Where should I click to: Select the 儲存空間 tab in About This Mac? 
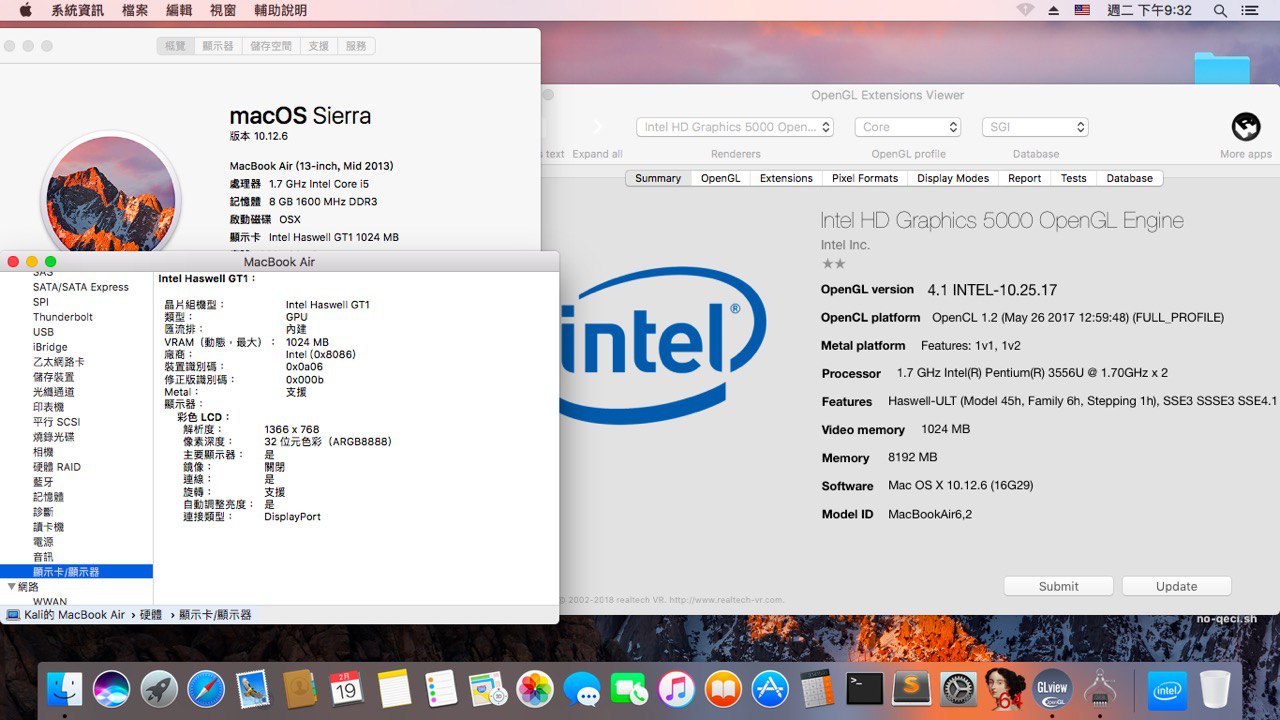271,46
